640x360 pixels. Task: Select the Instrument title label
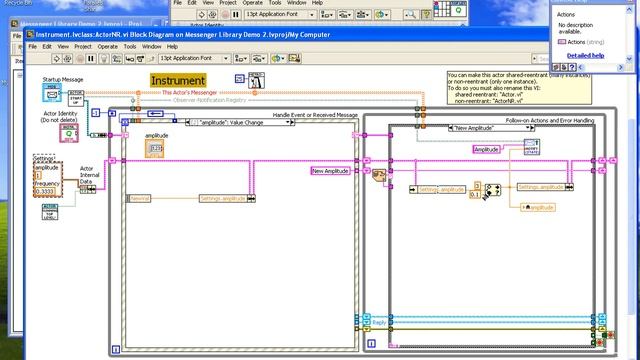point(178,80)
